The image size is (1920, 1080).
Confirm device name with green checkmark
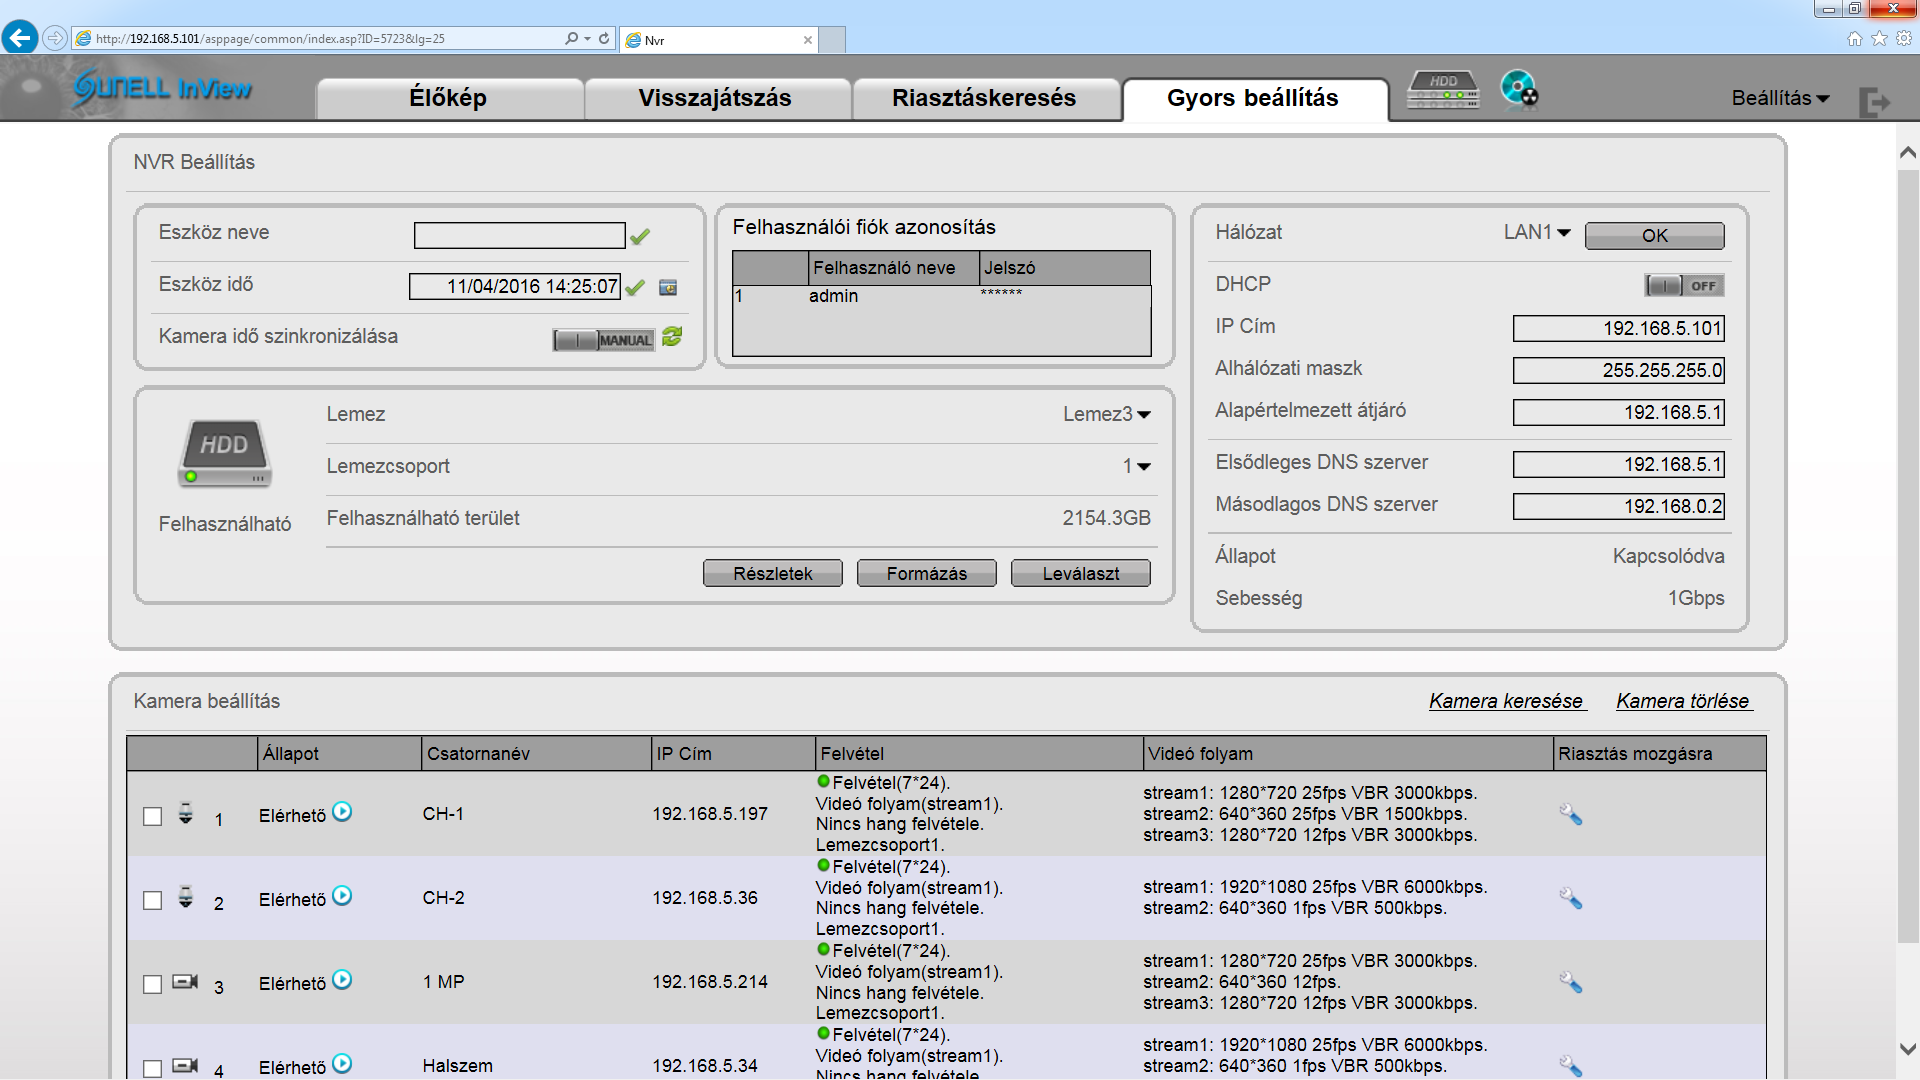640,236
